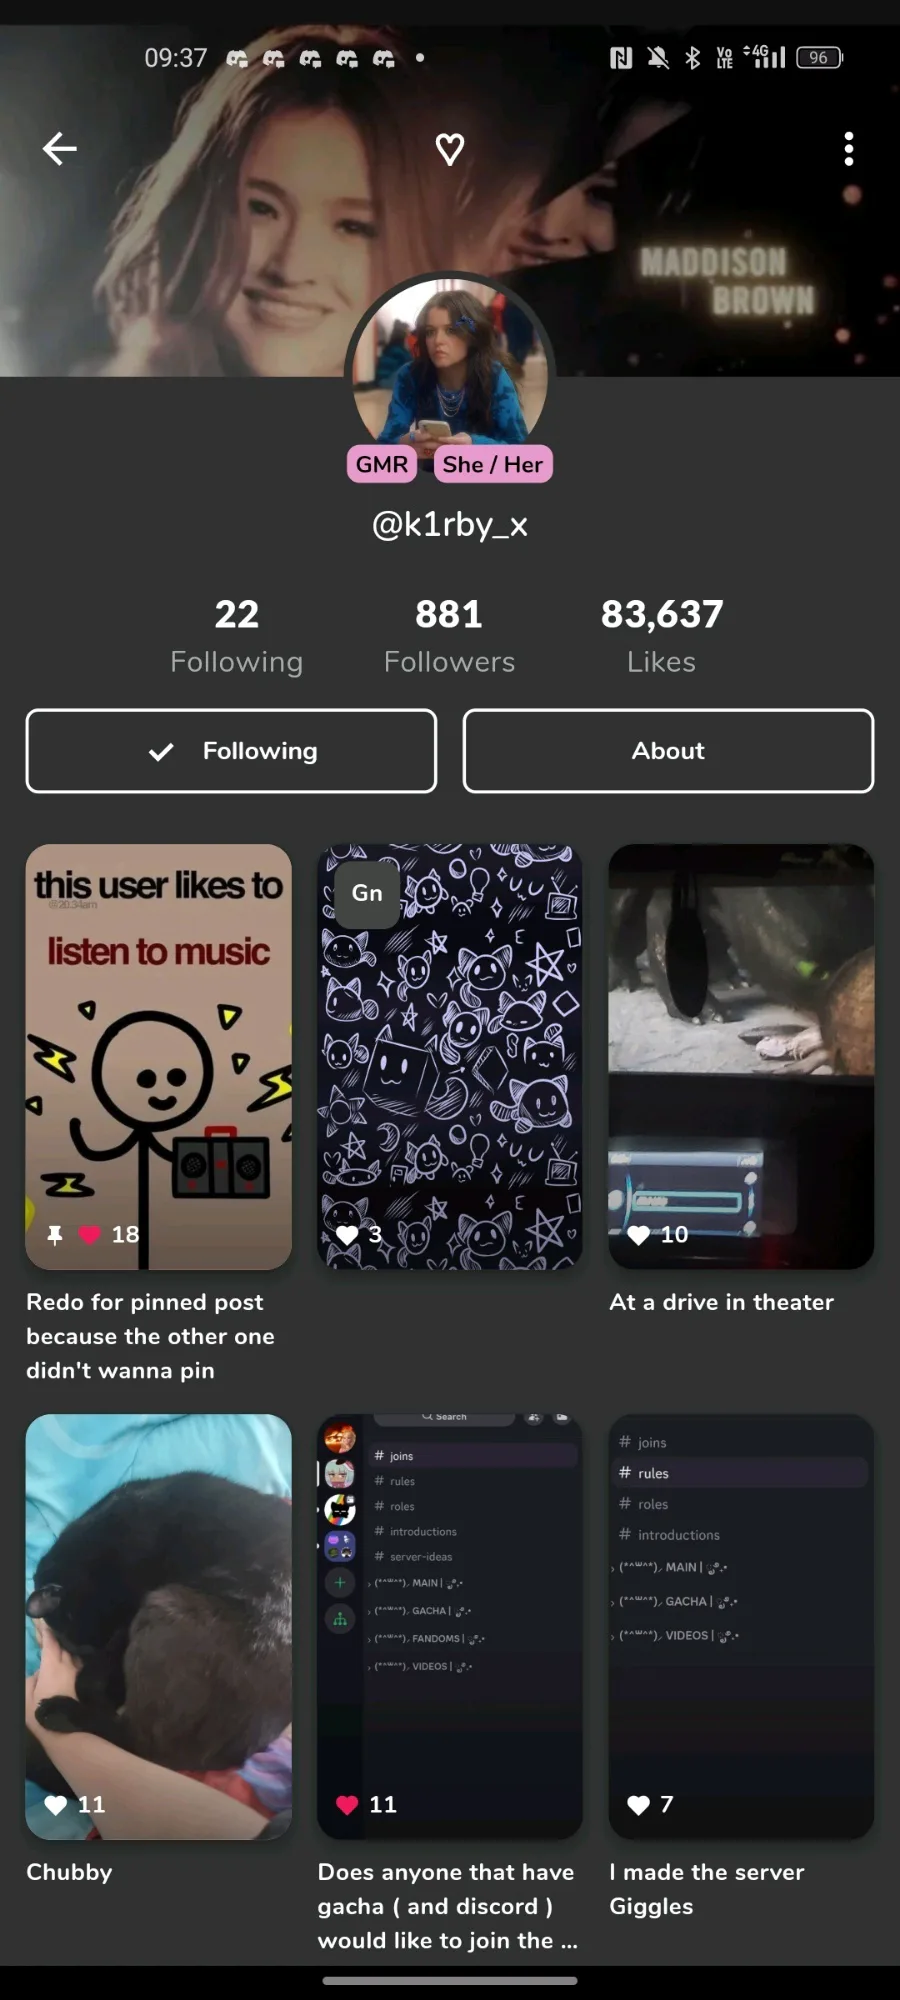View the 22 Following list

[x=236, y=636]
